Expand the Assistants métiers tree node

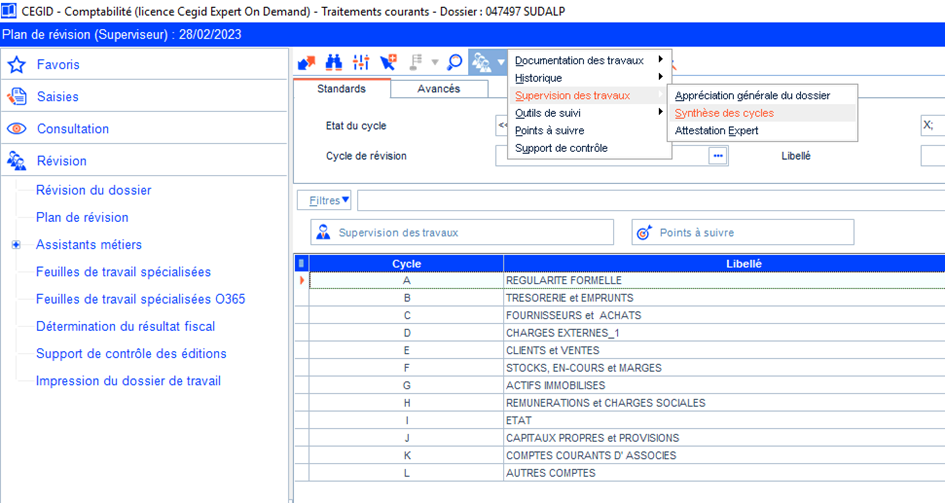[16, 245]
